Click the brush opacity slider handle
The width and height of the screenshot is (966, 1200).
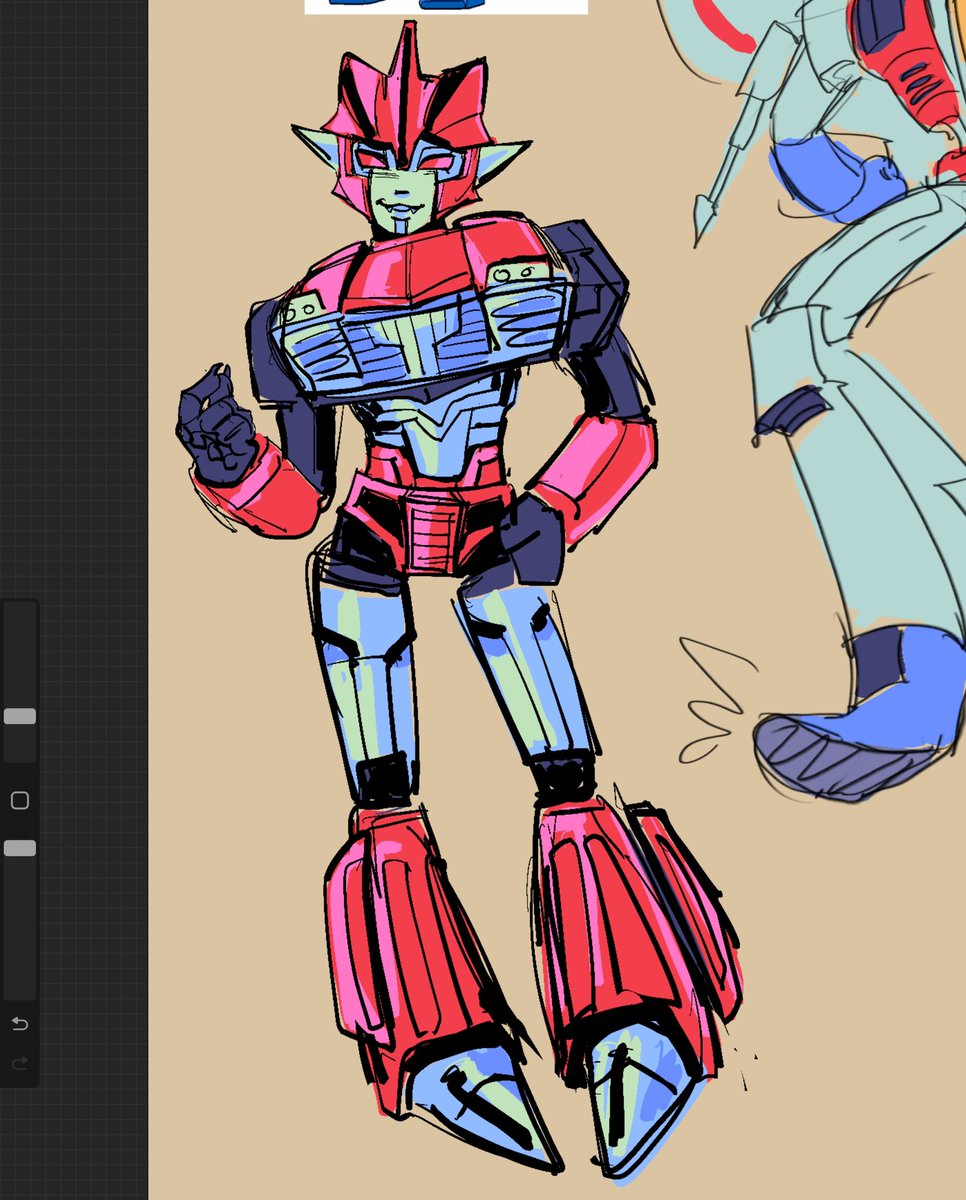20,848
